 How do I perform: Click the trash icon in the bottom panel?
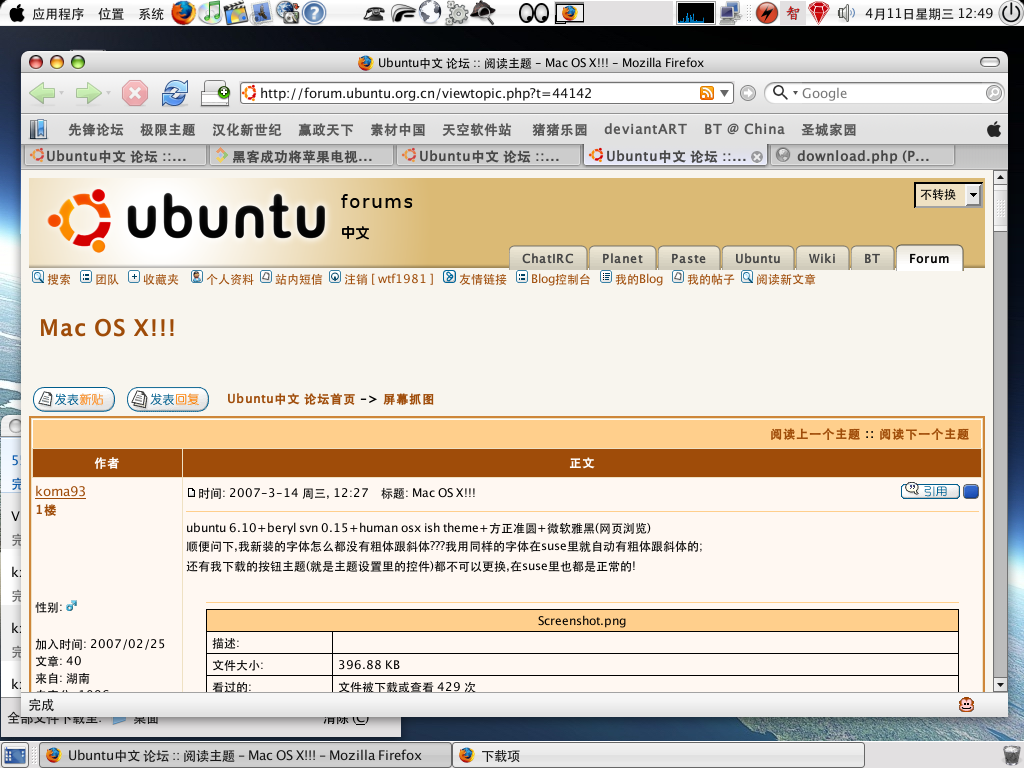point(1012,755)
